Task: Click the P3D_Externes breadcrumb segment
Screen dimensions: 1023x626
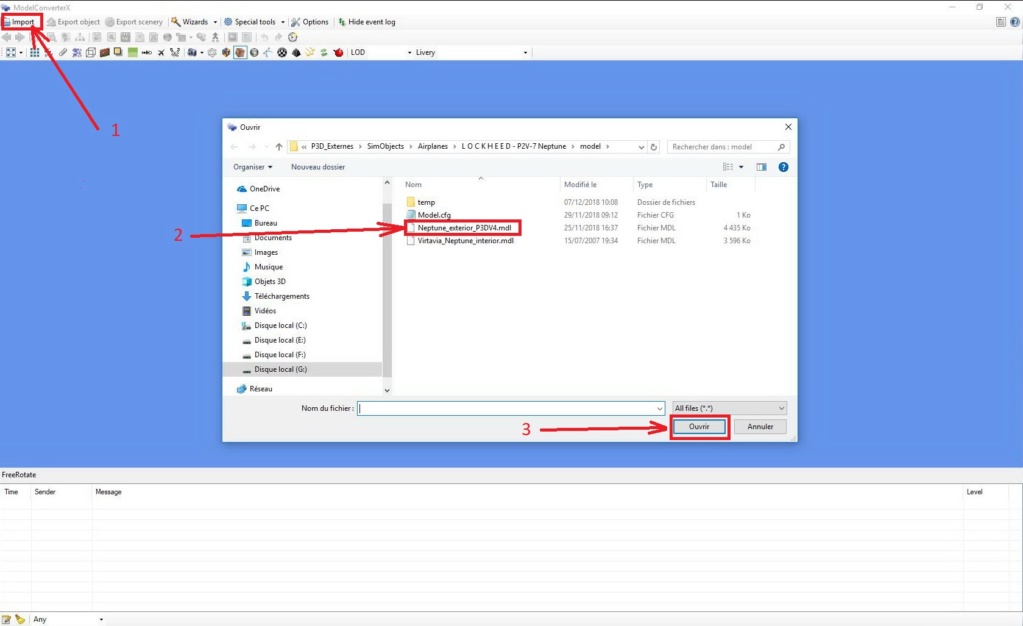Action: (331, 146)
